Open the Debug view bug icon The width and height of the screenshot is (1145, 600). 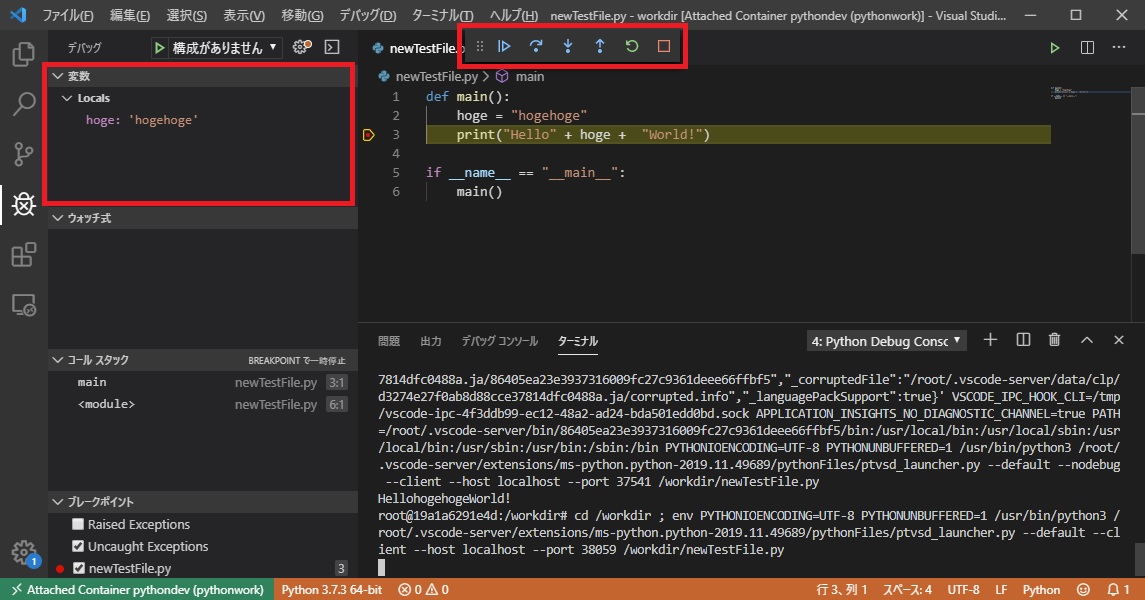coord(23,204)
